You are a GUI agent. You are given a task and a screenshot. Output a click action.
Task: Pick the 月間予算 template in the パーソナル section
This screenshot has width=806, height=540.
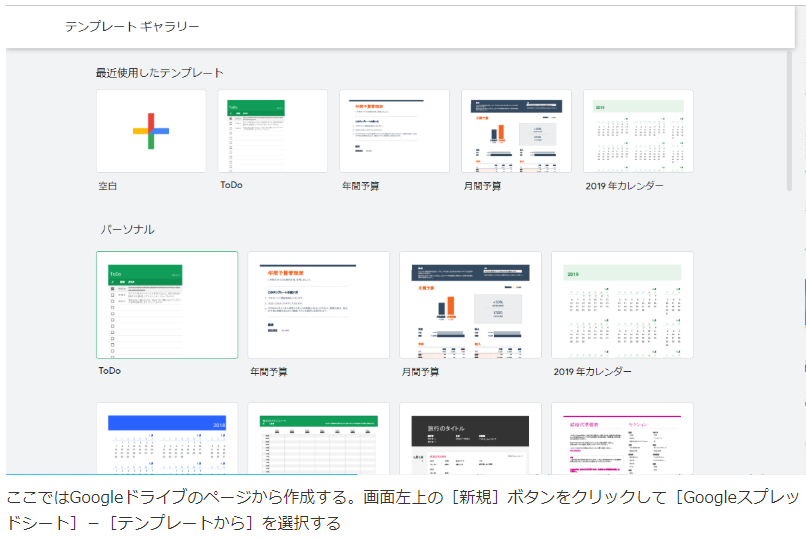coord(470,305)
